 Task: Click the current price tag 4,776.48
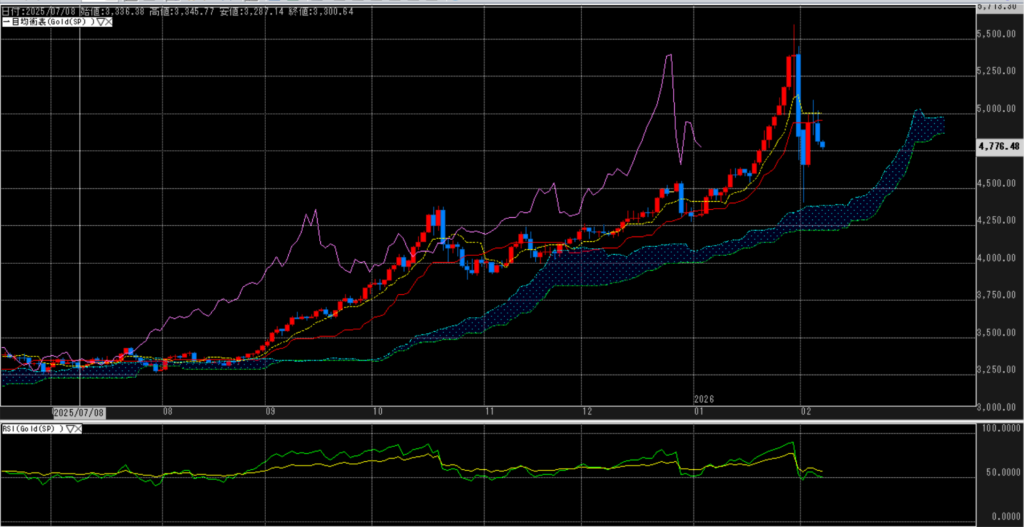click(1000, 146)
